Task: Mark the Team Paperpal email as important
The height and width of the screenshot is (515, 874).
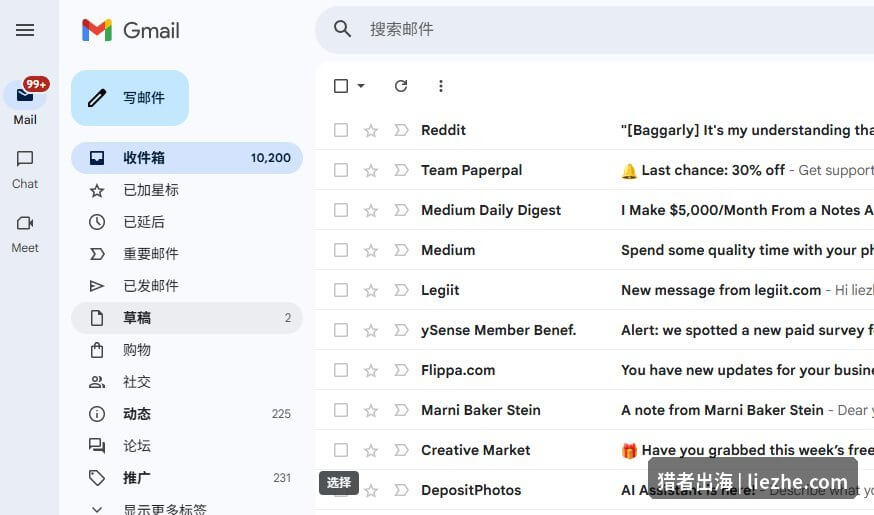Action: (401, 170)
